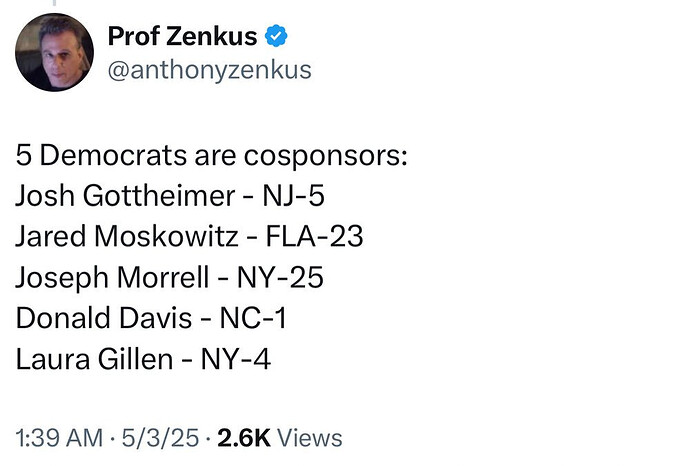Screen dimensions: 690x466
Task: Visit the @anthonyzenkus handle link
Action: tap(209, 70)
